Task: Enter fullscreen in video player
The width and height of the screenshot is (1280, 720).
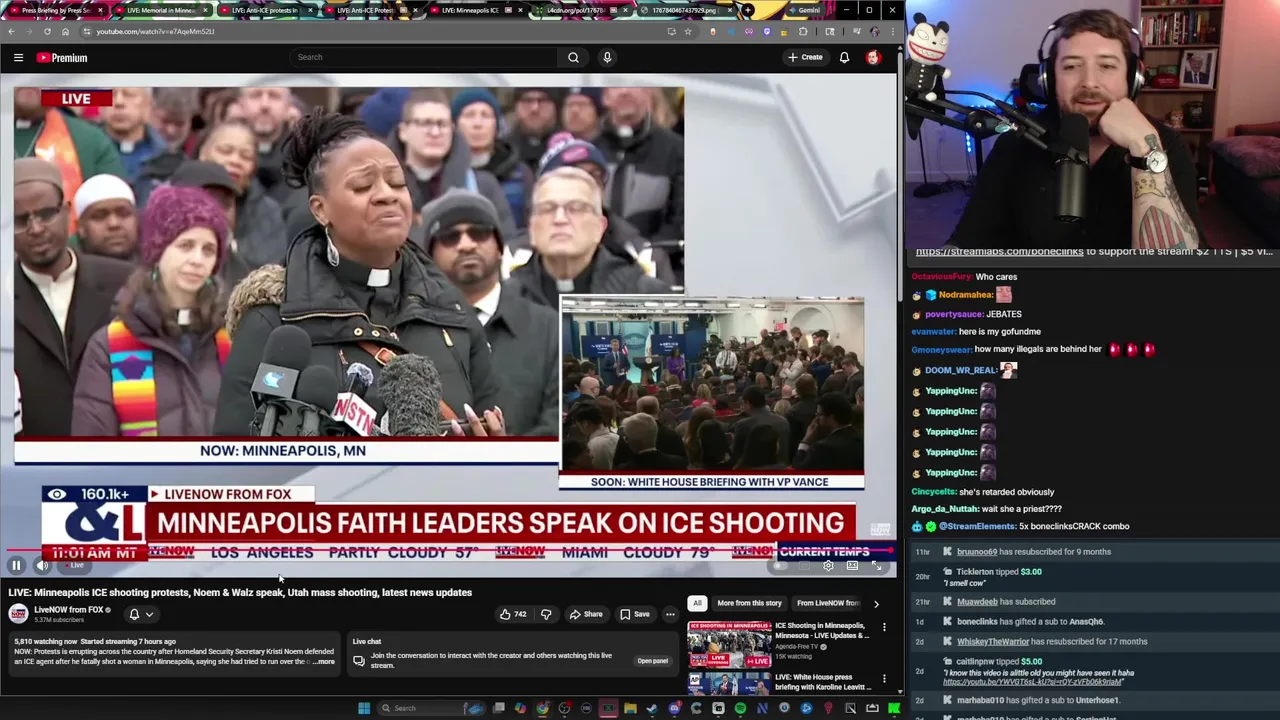Action: tap(876, 565)
